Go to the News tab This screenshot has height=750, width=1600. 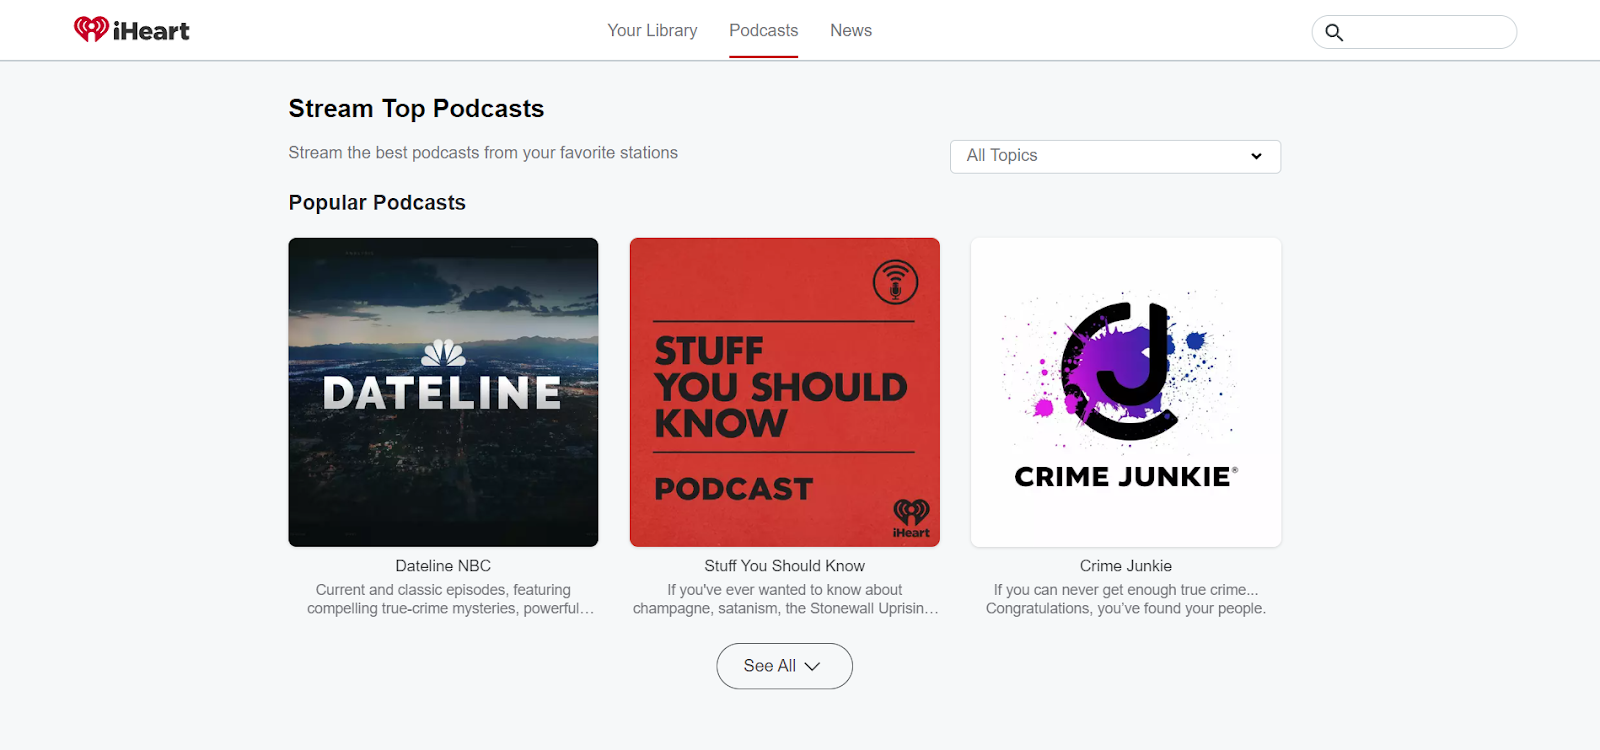point(851,30)
